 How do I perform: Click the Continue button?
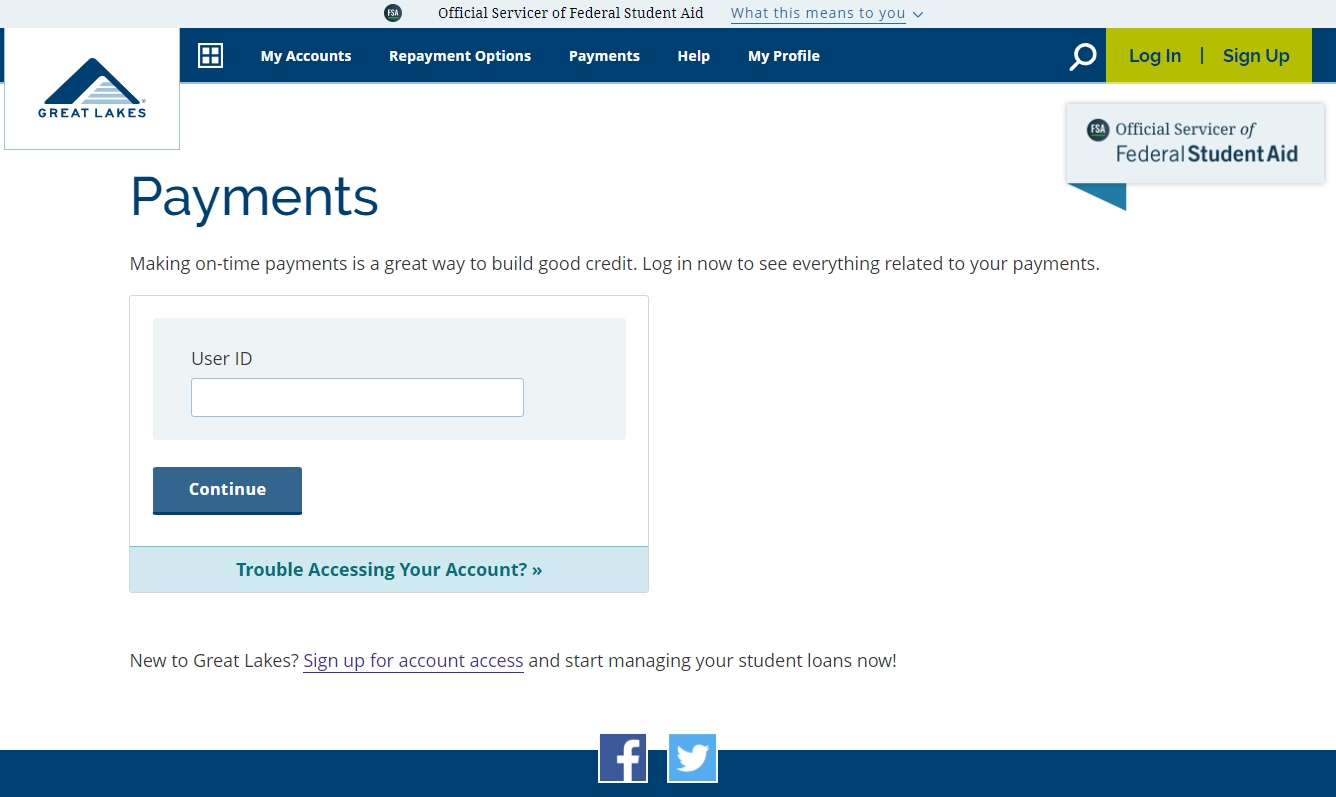point(227,490)
